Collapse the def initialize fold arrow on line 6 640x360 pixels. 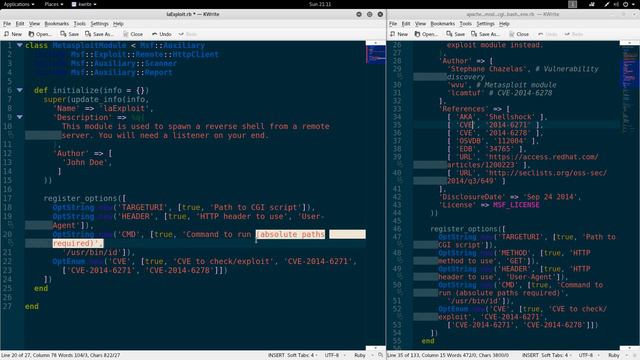20,90
